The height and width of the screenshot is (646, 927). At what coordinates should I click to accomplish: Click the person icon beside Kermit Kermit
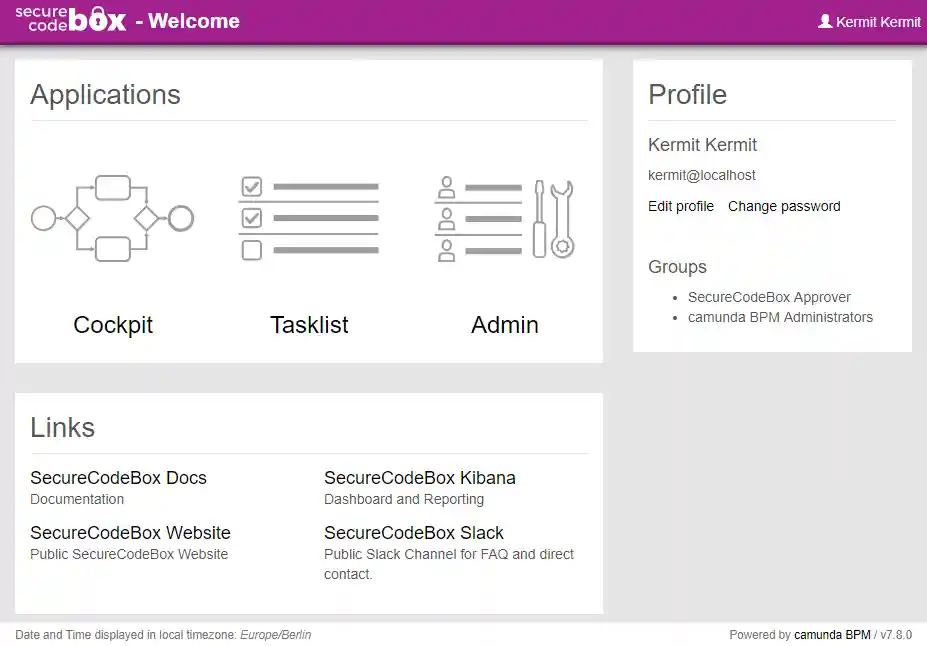[x=825, y=21]
